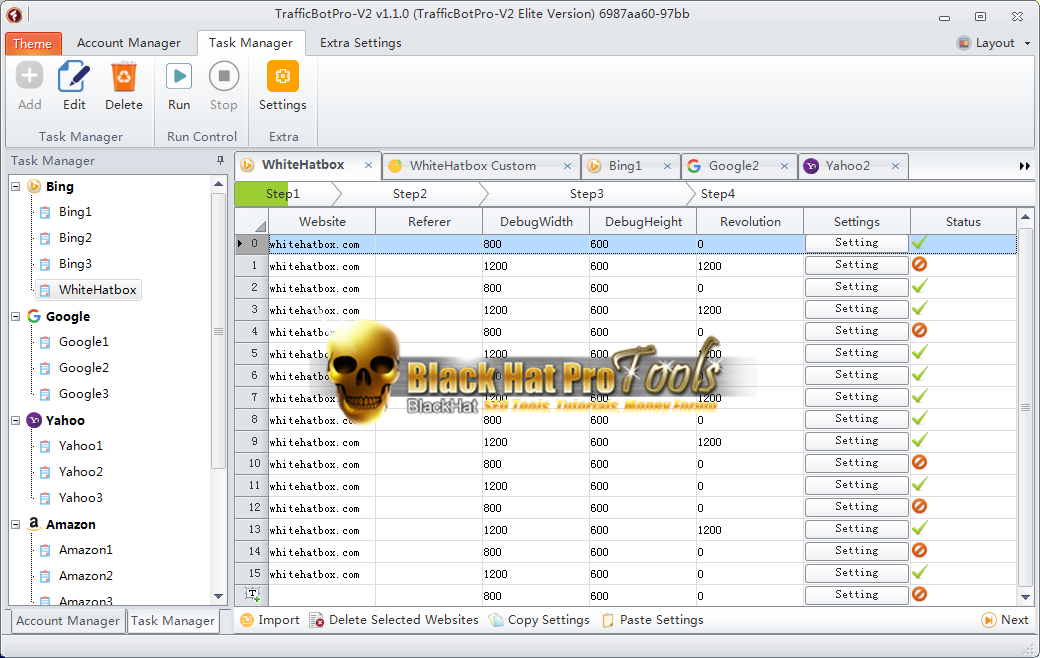This screenshot has width=1040, height=658.
Task: Click Delete Selected Websites icon
Action: click(x=316, y=620)
